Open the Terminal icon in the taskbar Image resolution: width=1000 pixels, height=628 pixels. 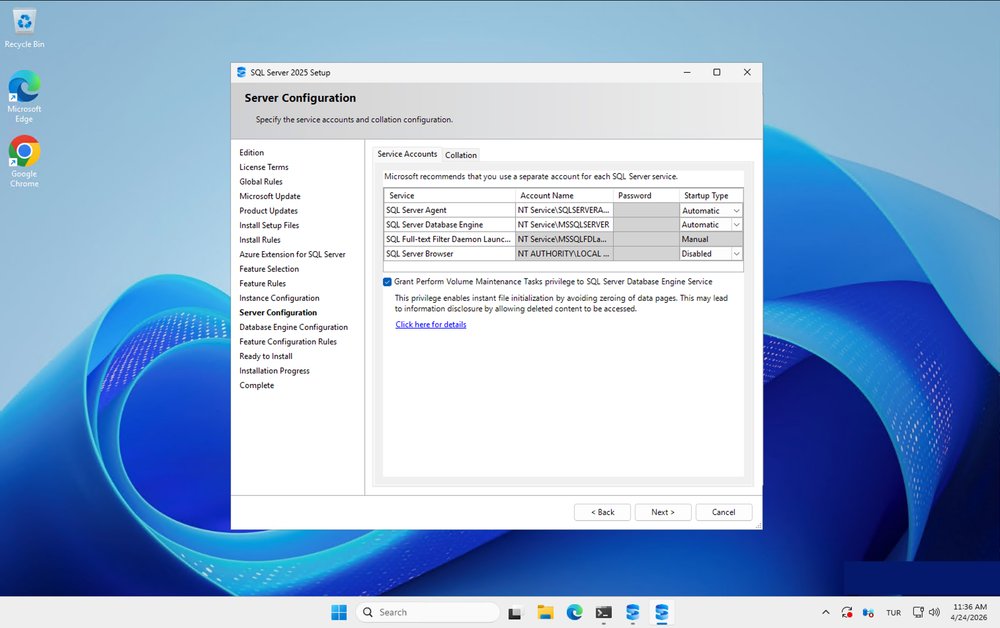click(603, 612)
